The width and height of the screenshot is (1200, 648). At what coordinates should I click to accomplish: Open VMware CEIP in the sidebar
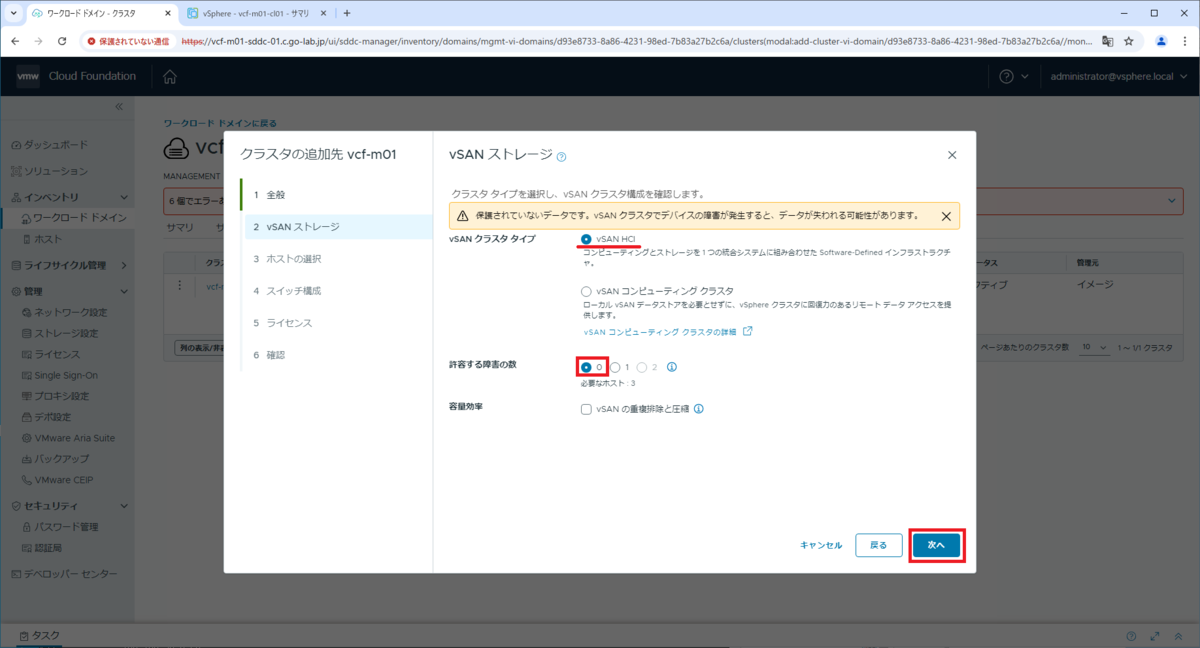(60, 480)
